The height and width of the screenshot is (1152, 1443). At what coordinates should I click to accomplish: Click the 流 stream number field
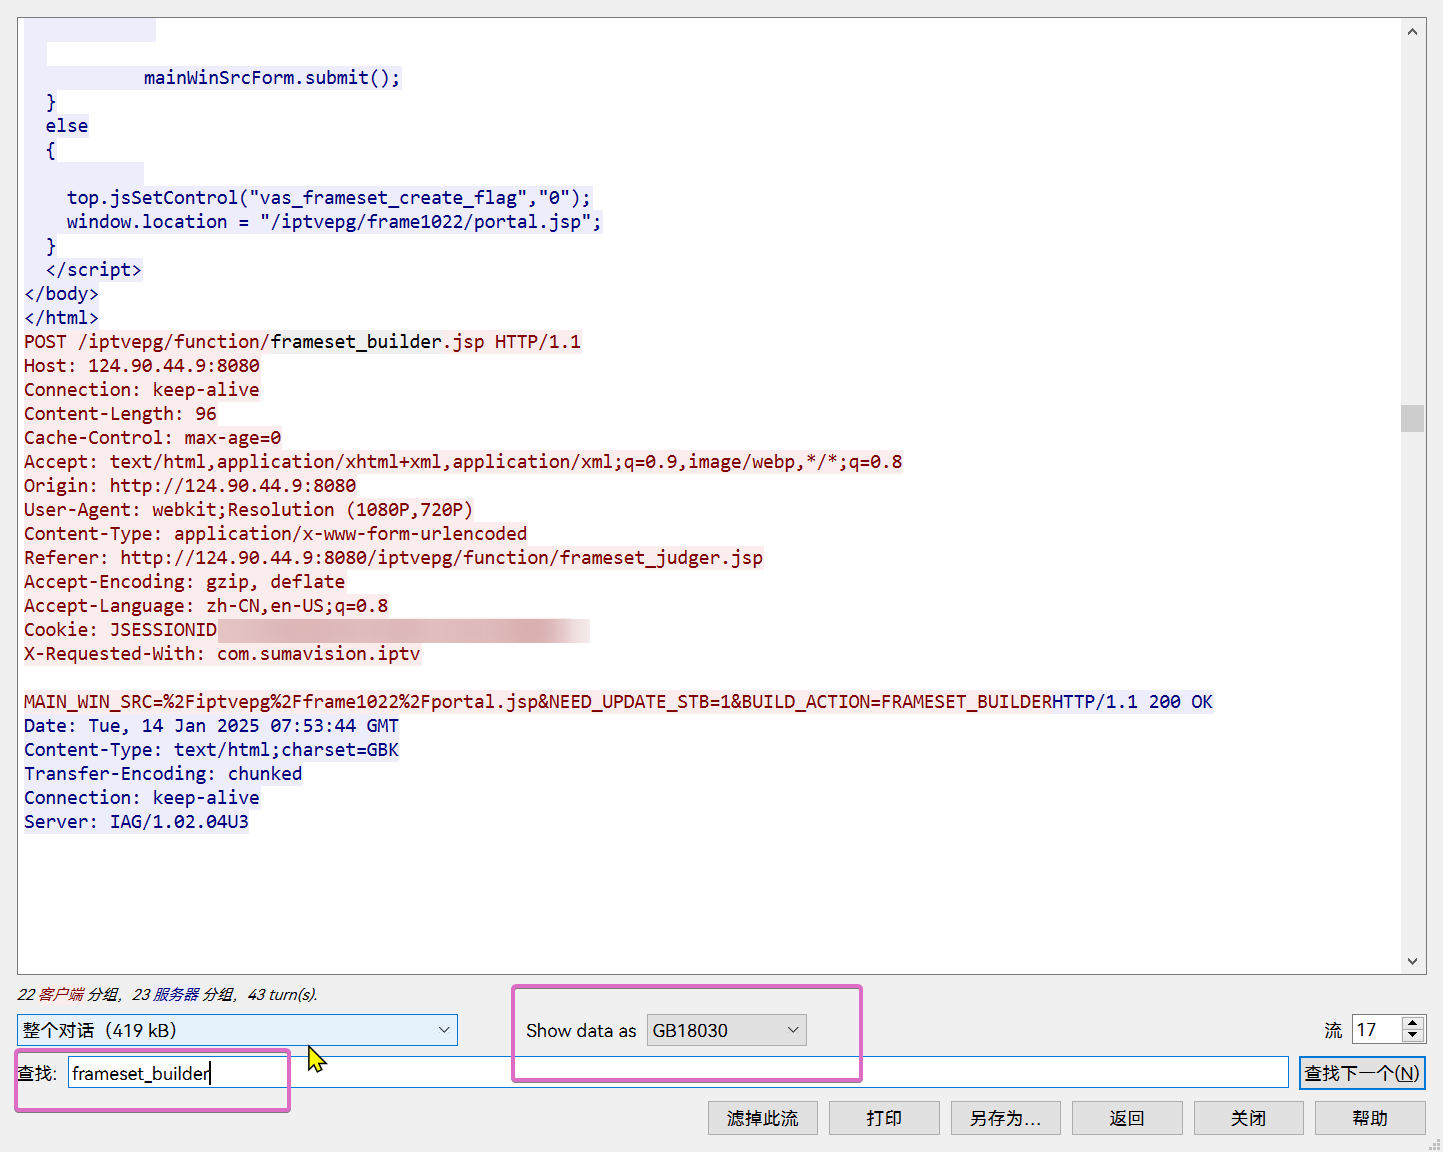pos(1377,1029)
